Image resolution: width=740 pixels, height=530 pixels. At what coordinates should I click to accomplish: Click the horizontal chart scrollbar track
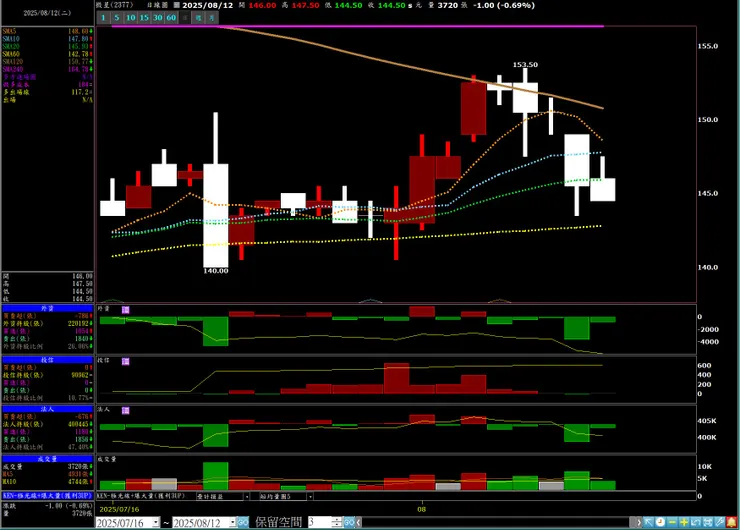496,522
